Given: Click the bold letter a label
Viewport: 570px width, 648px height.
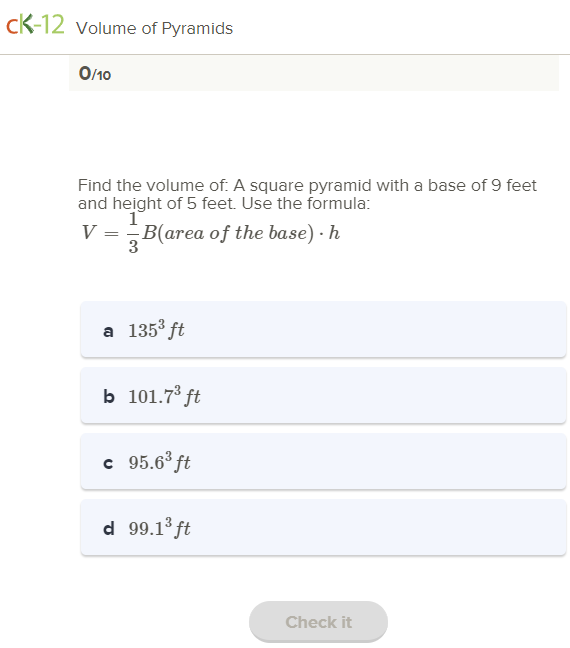Looking at the screenshot, I should point(108,331).
